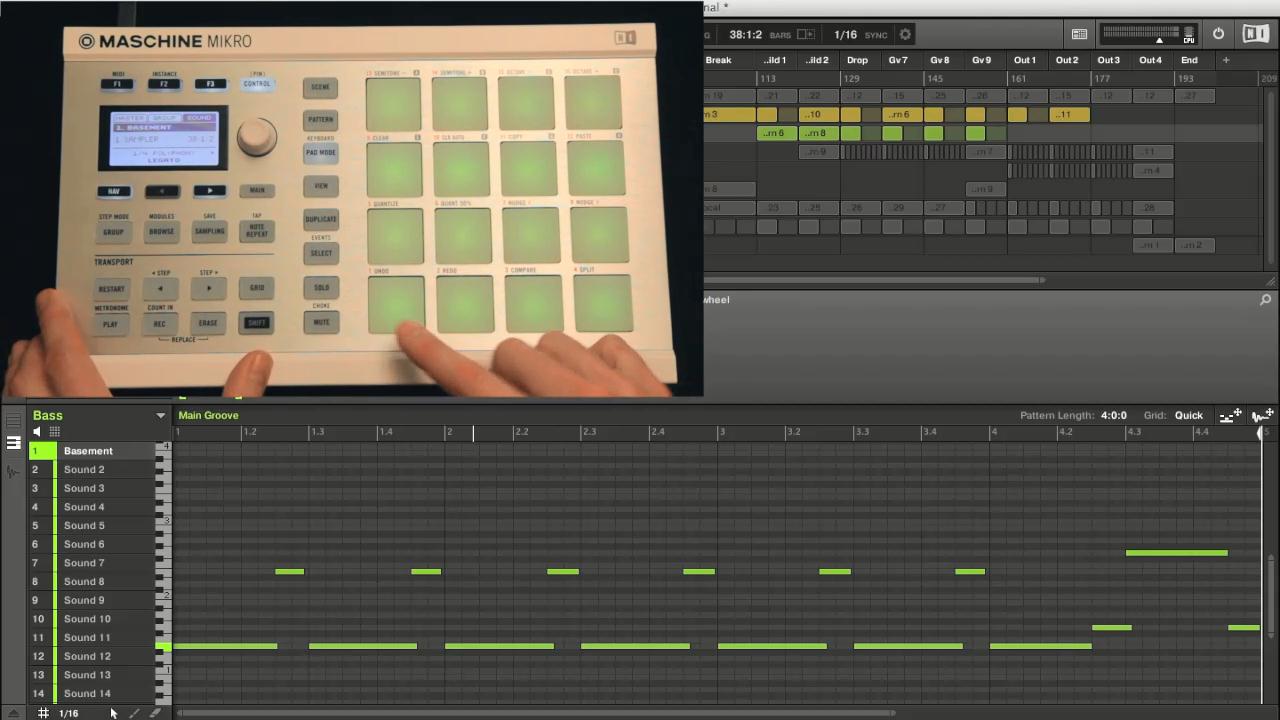Click the BARS time format label
The height and width of the screenshot is (720, 1280).
point(780,35)
